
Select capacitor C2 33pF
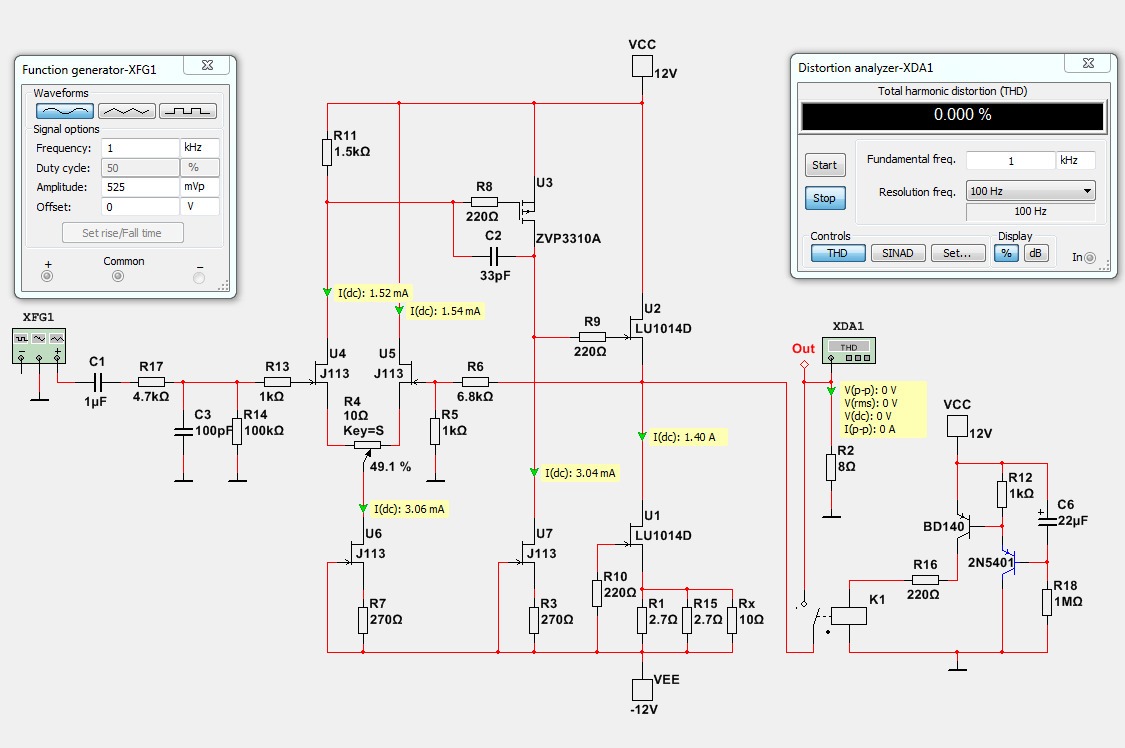coord(493,256)
